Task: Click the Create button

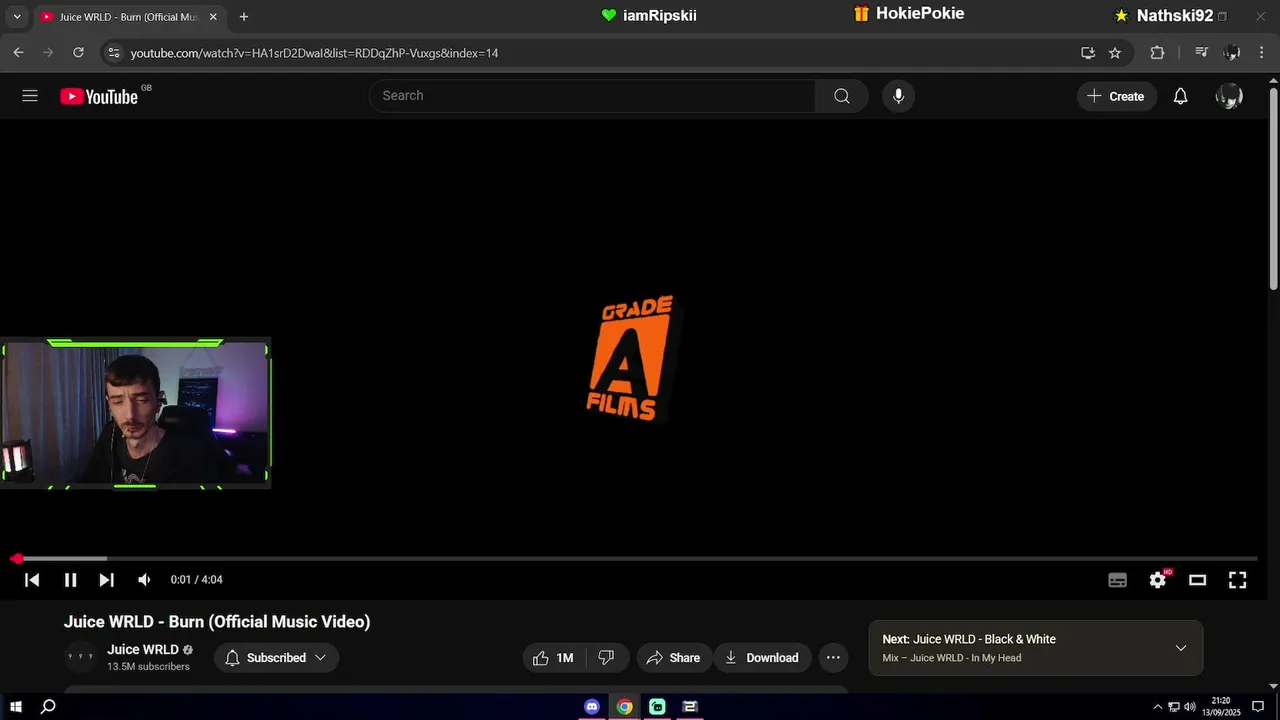Action: [x=1117, y=96]
